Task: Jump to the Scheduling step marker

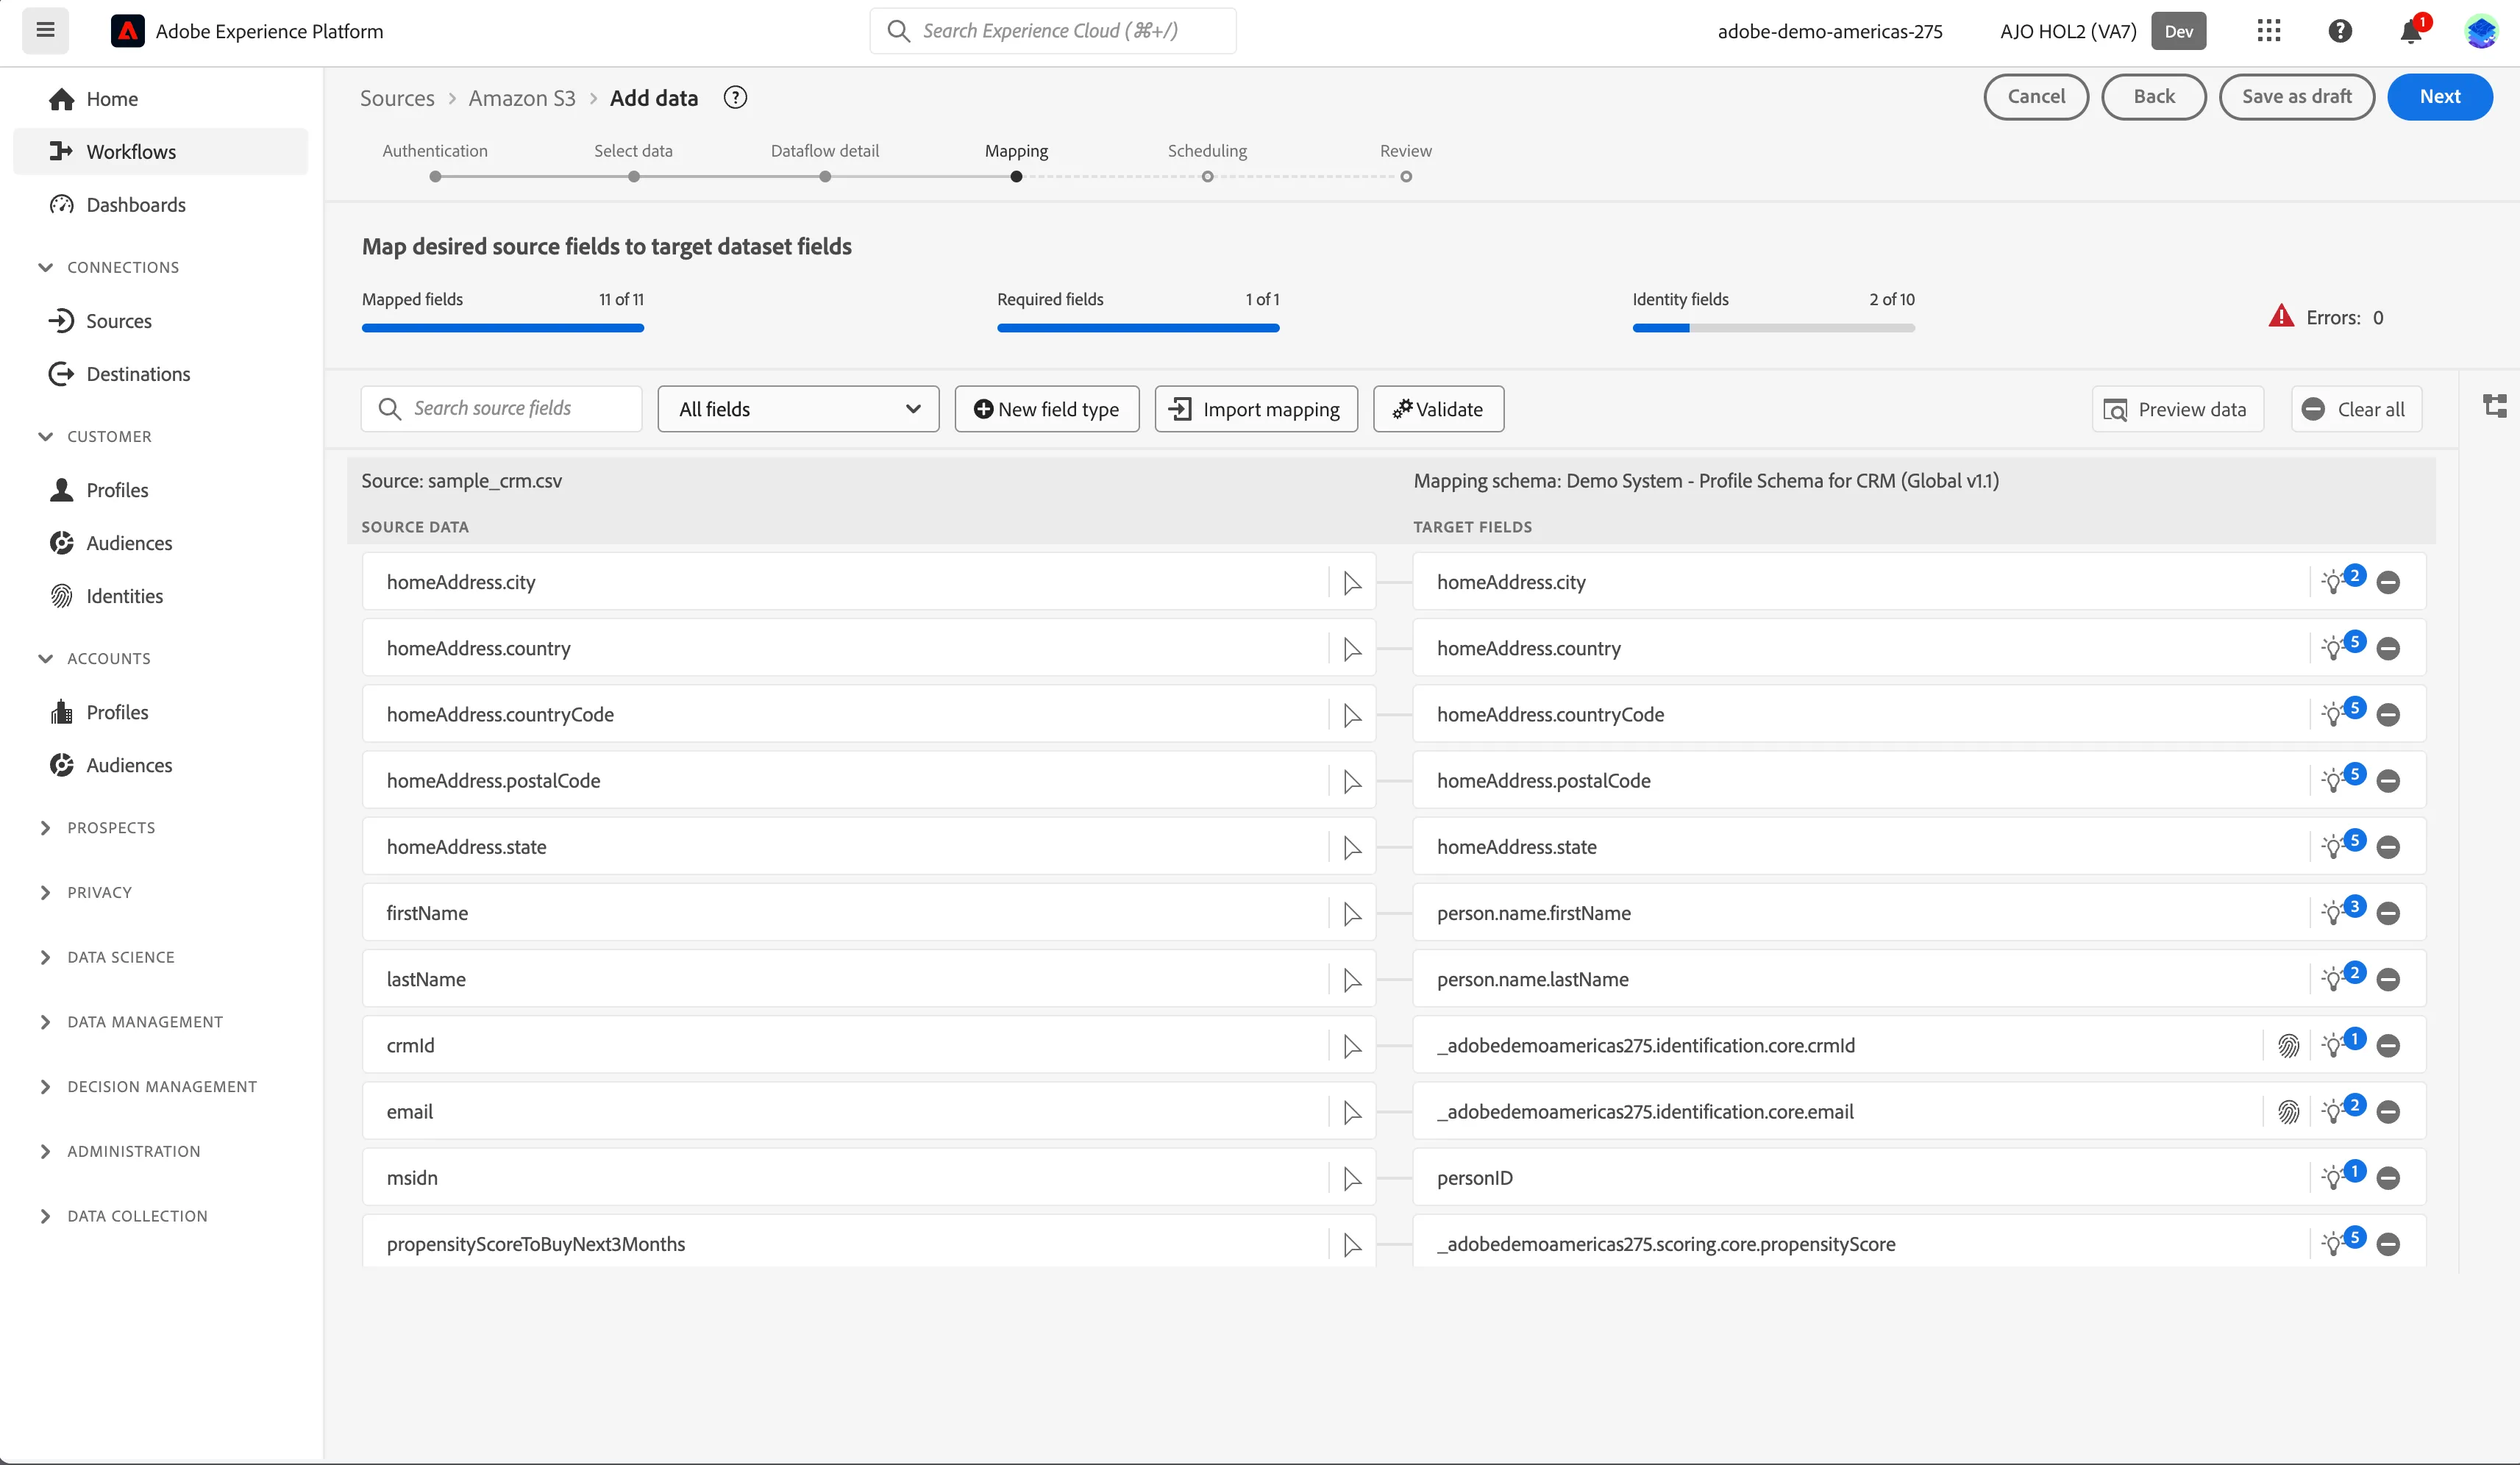Action: pos(1207,176)
